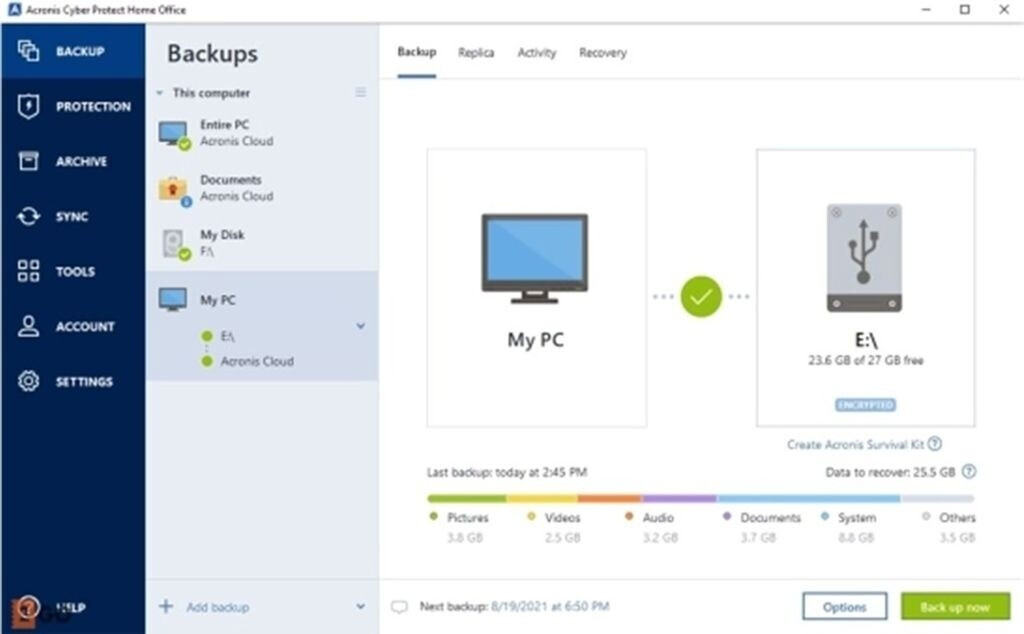Click help icon next to Data to recover
This screenshot has height=634, width=1024.
(968, 472)
